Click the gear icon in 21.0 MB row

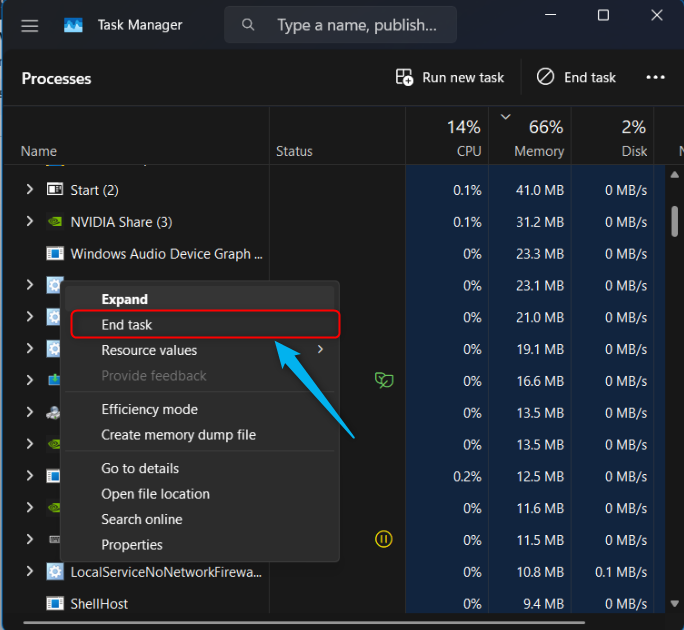[53, 317]
